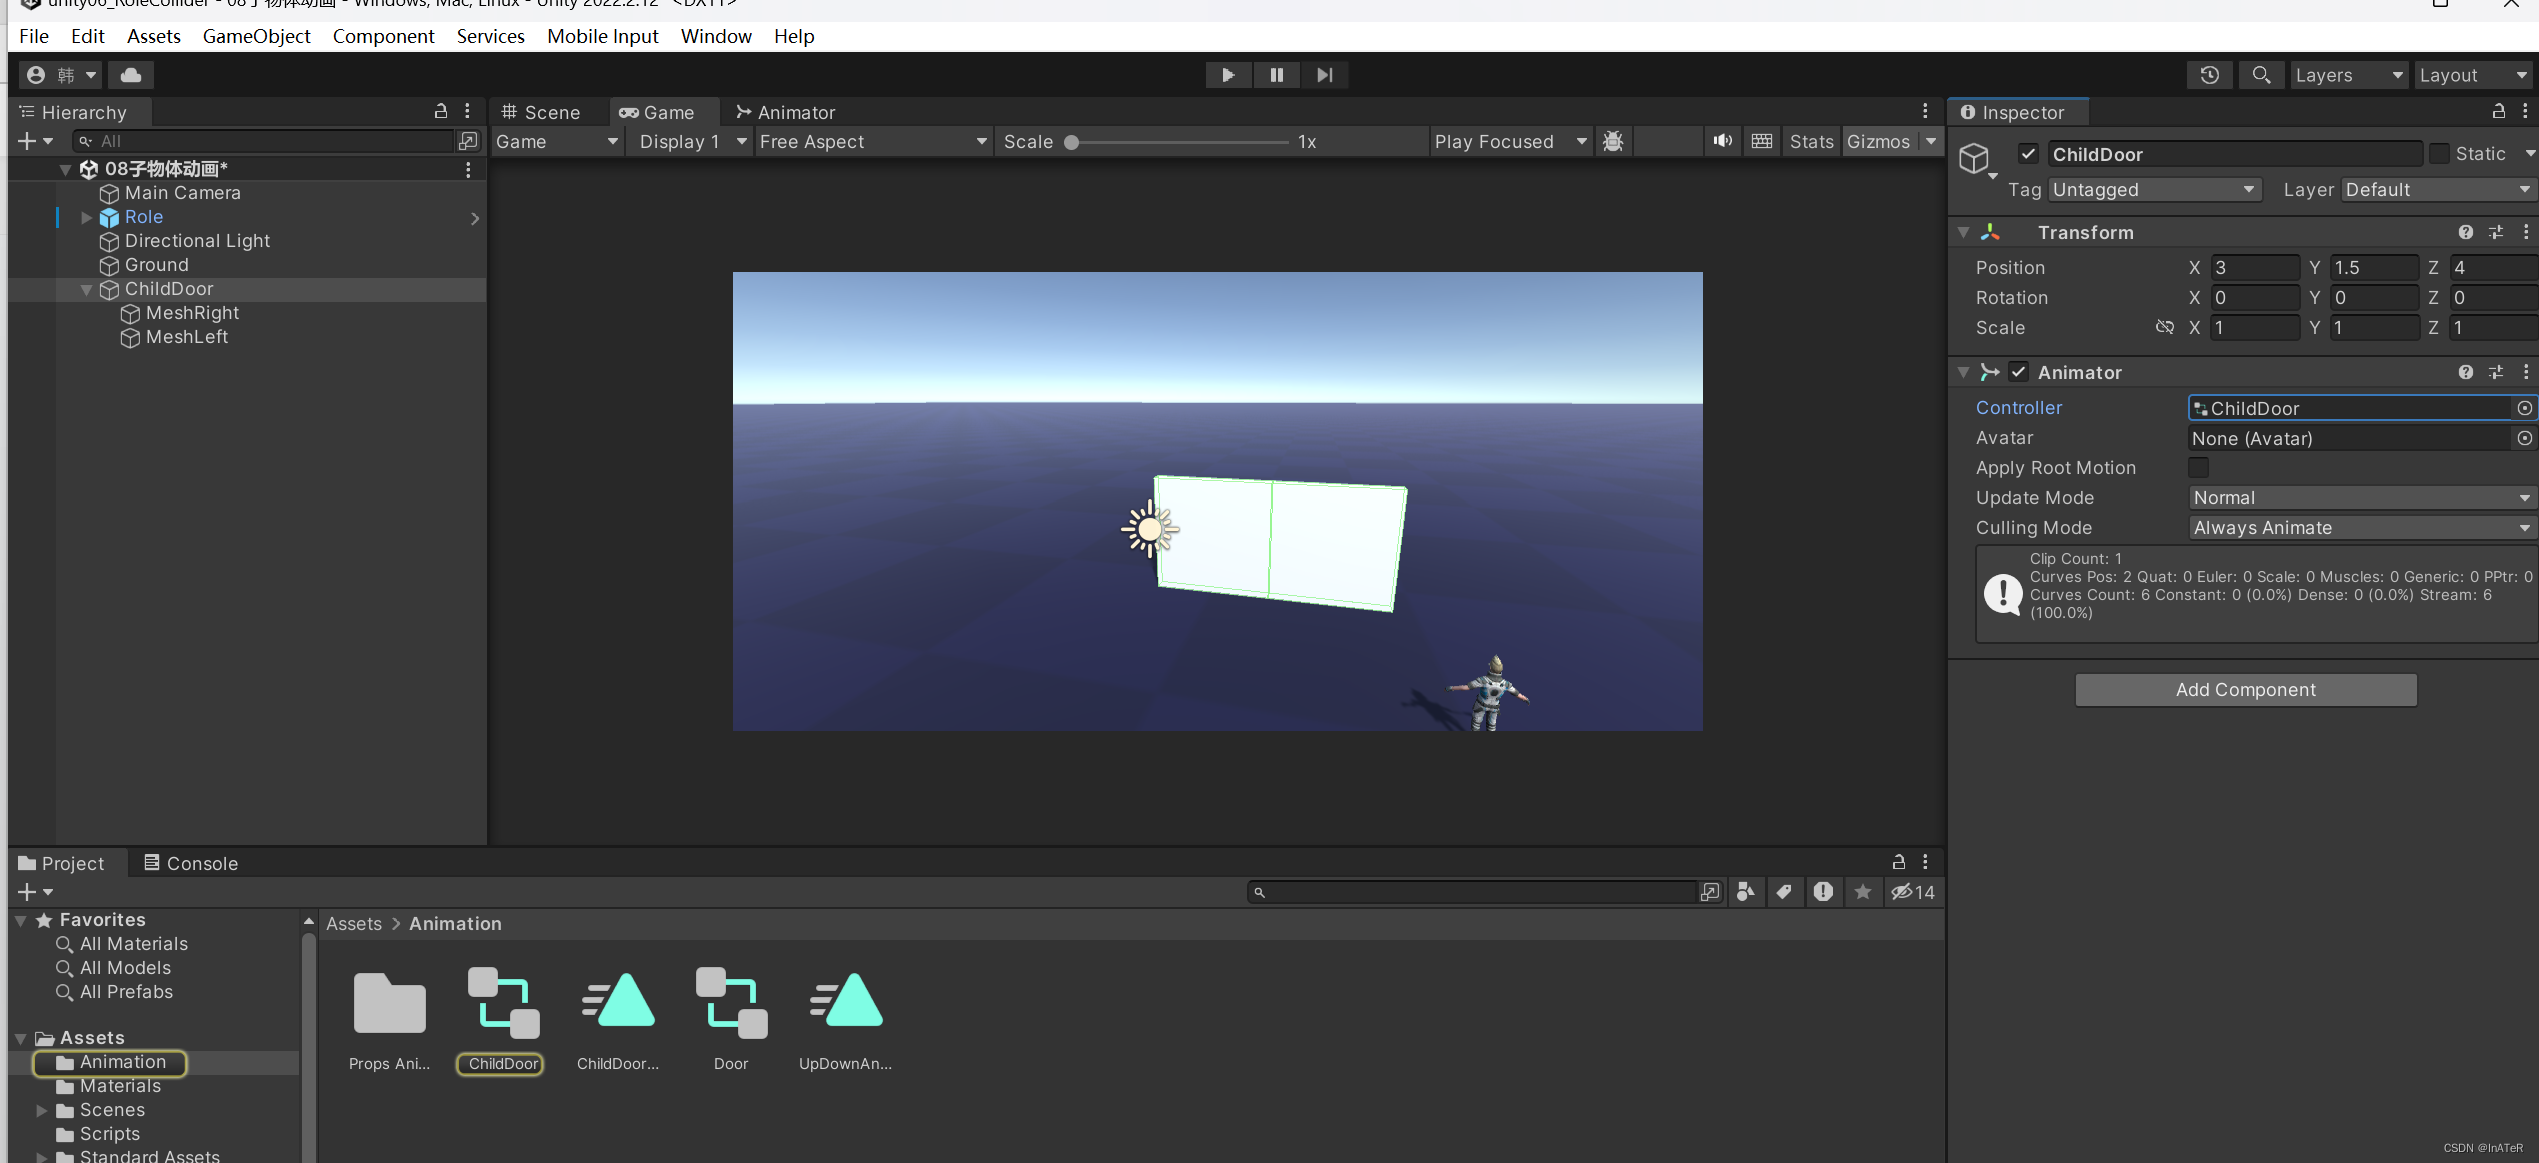
Task: Toggle the ChildDoor active checkbox
Action: pyautogui.click(x=2028, y=154)
